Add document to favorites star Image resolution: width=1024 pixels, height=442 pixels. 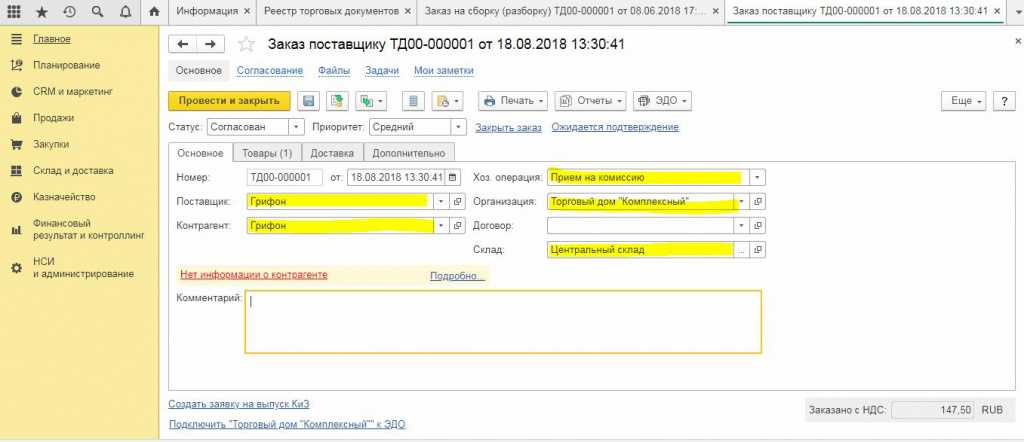click(x=248, y=44)
